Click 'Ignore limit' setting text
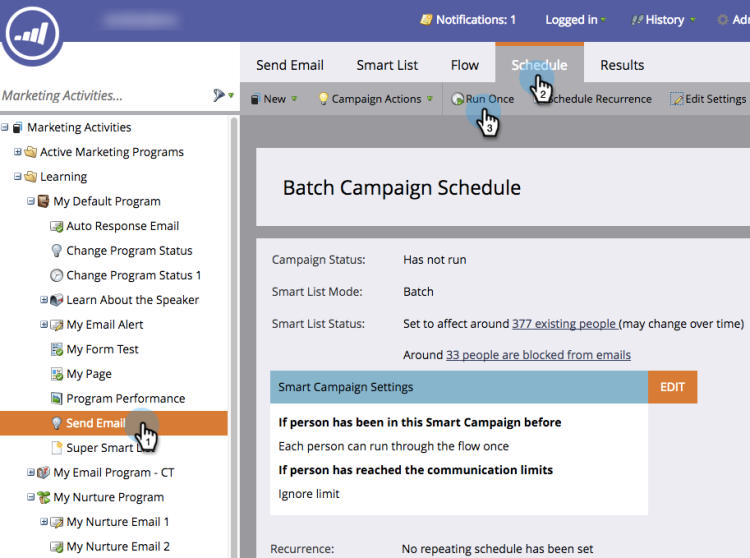The height and width of the screenshot is (558, 750). [x=309, y=494]
